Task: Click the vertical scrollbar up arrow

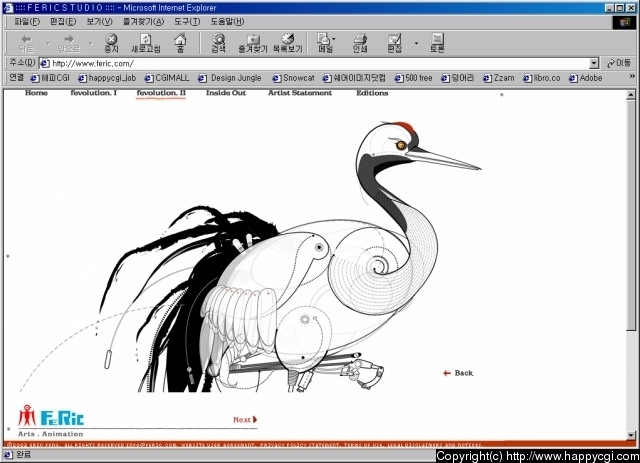Action: pyautogui.click(x=631, y=95)
